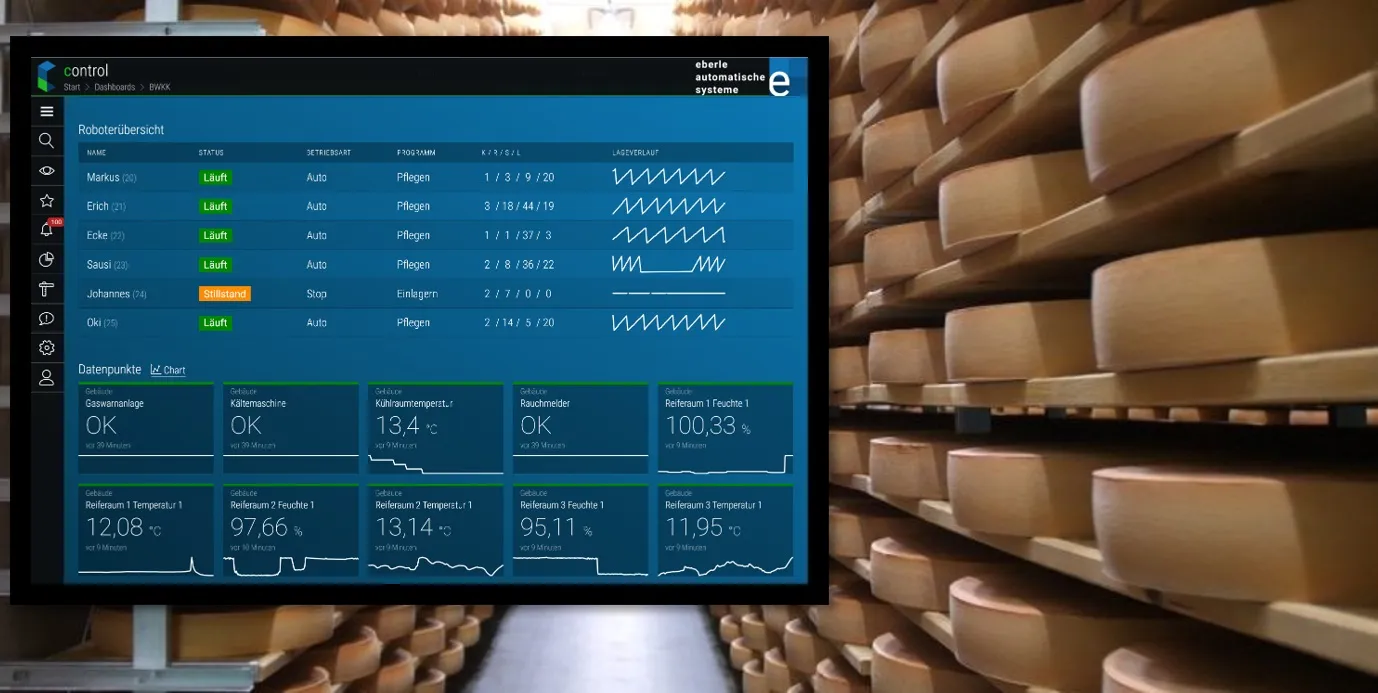Click the 2 / 14 / 5 / 20 value for Oki
The width and height of the screenshot is (1378, 693).
519,323
